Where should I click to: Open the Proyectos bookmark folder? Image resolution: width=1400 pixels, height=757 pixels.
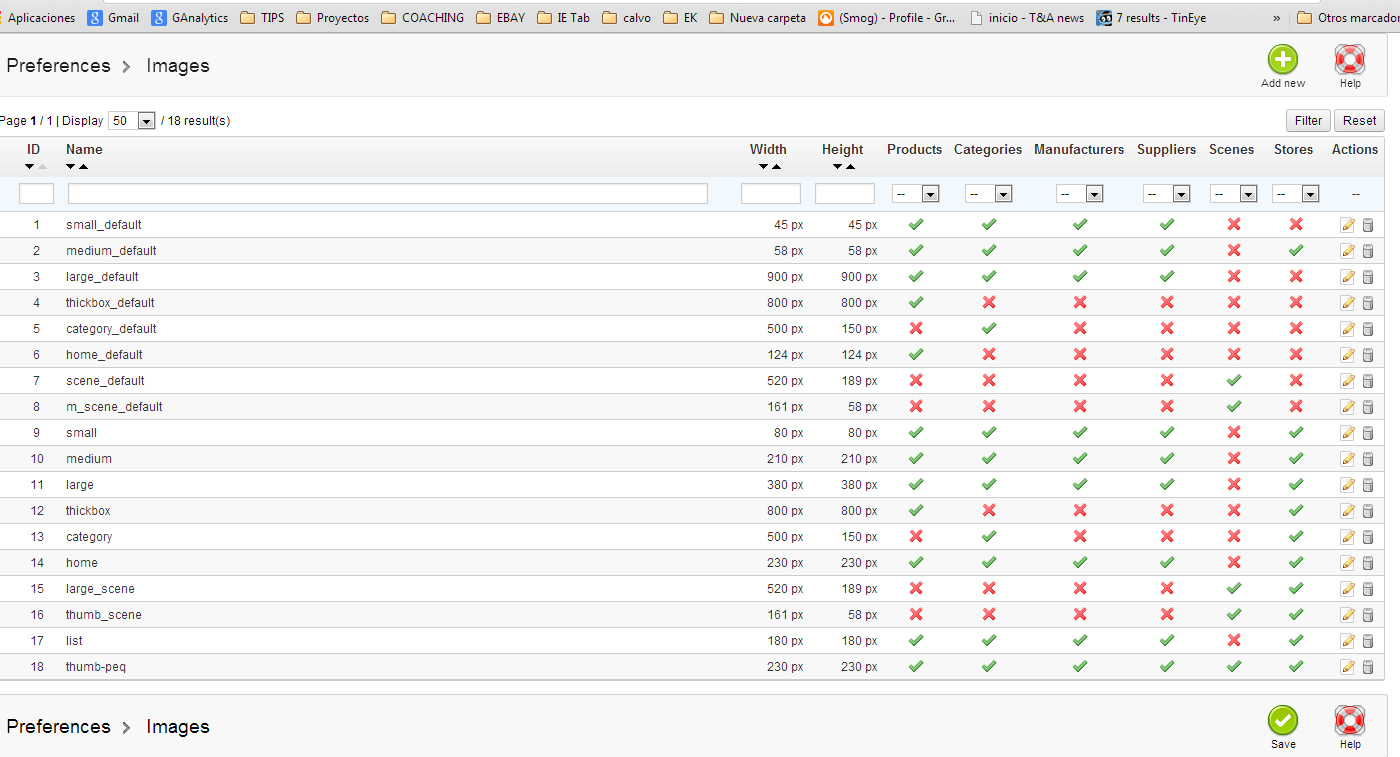333,18
